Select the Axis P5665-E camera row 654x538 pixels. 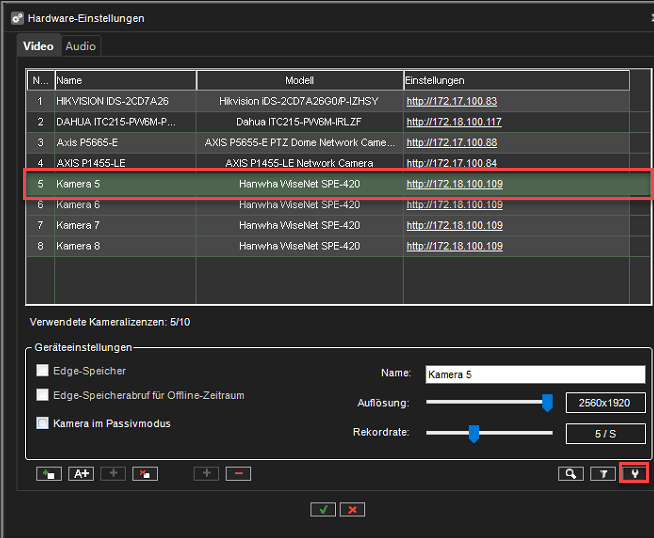click(120, 143)
